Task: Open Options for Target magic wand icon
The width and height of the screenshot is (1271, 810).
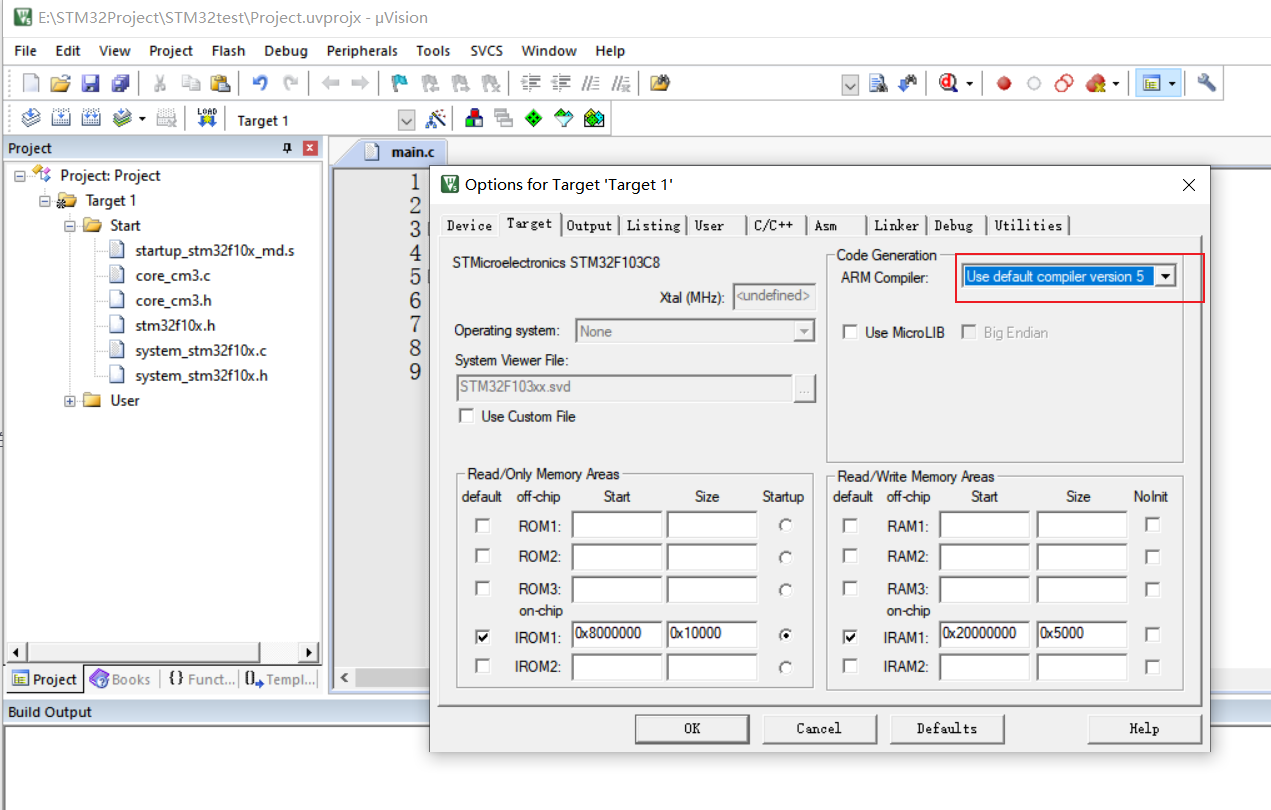Action: pos(435,119)
